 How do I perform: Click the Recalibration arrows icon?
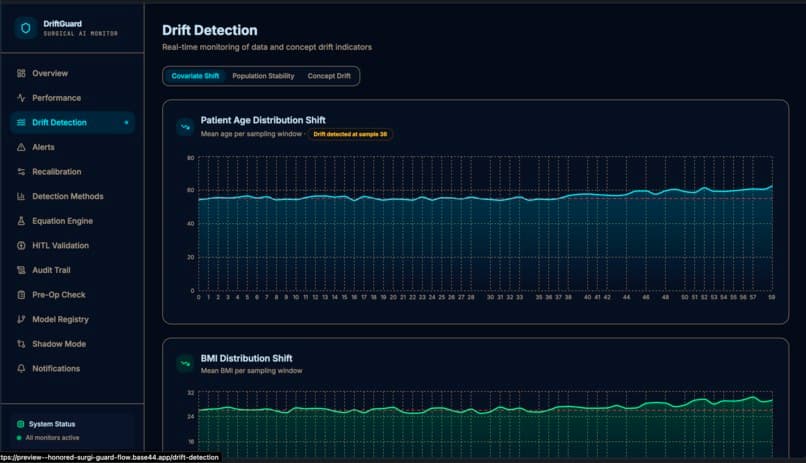coord(21,172)
